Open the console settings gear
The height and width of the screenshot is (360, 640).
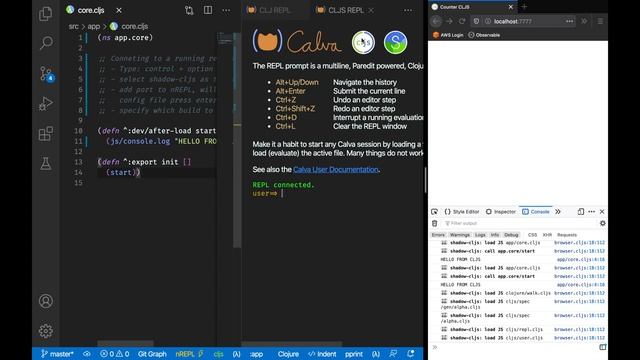(602, 223)
